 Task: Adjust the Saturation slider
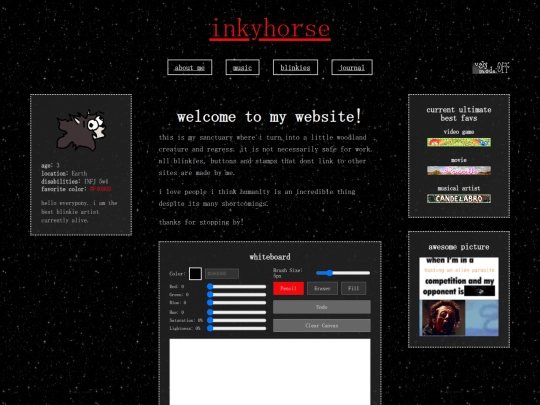[237, 320]
